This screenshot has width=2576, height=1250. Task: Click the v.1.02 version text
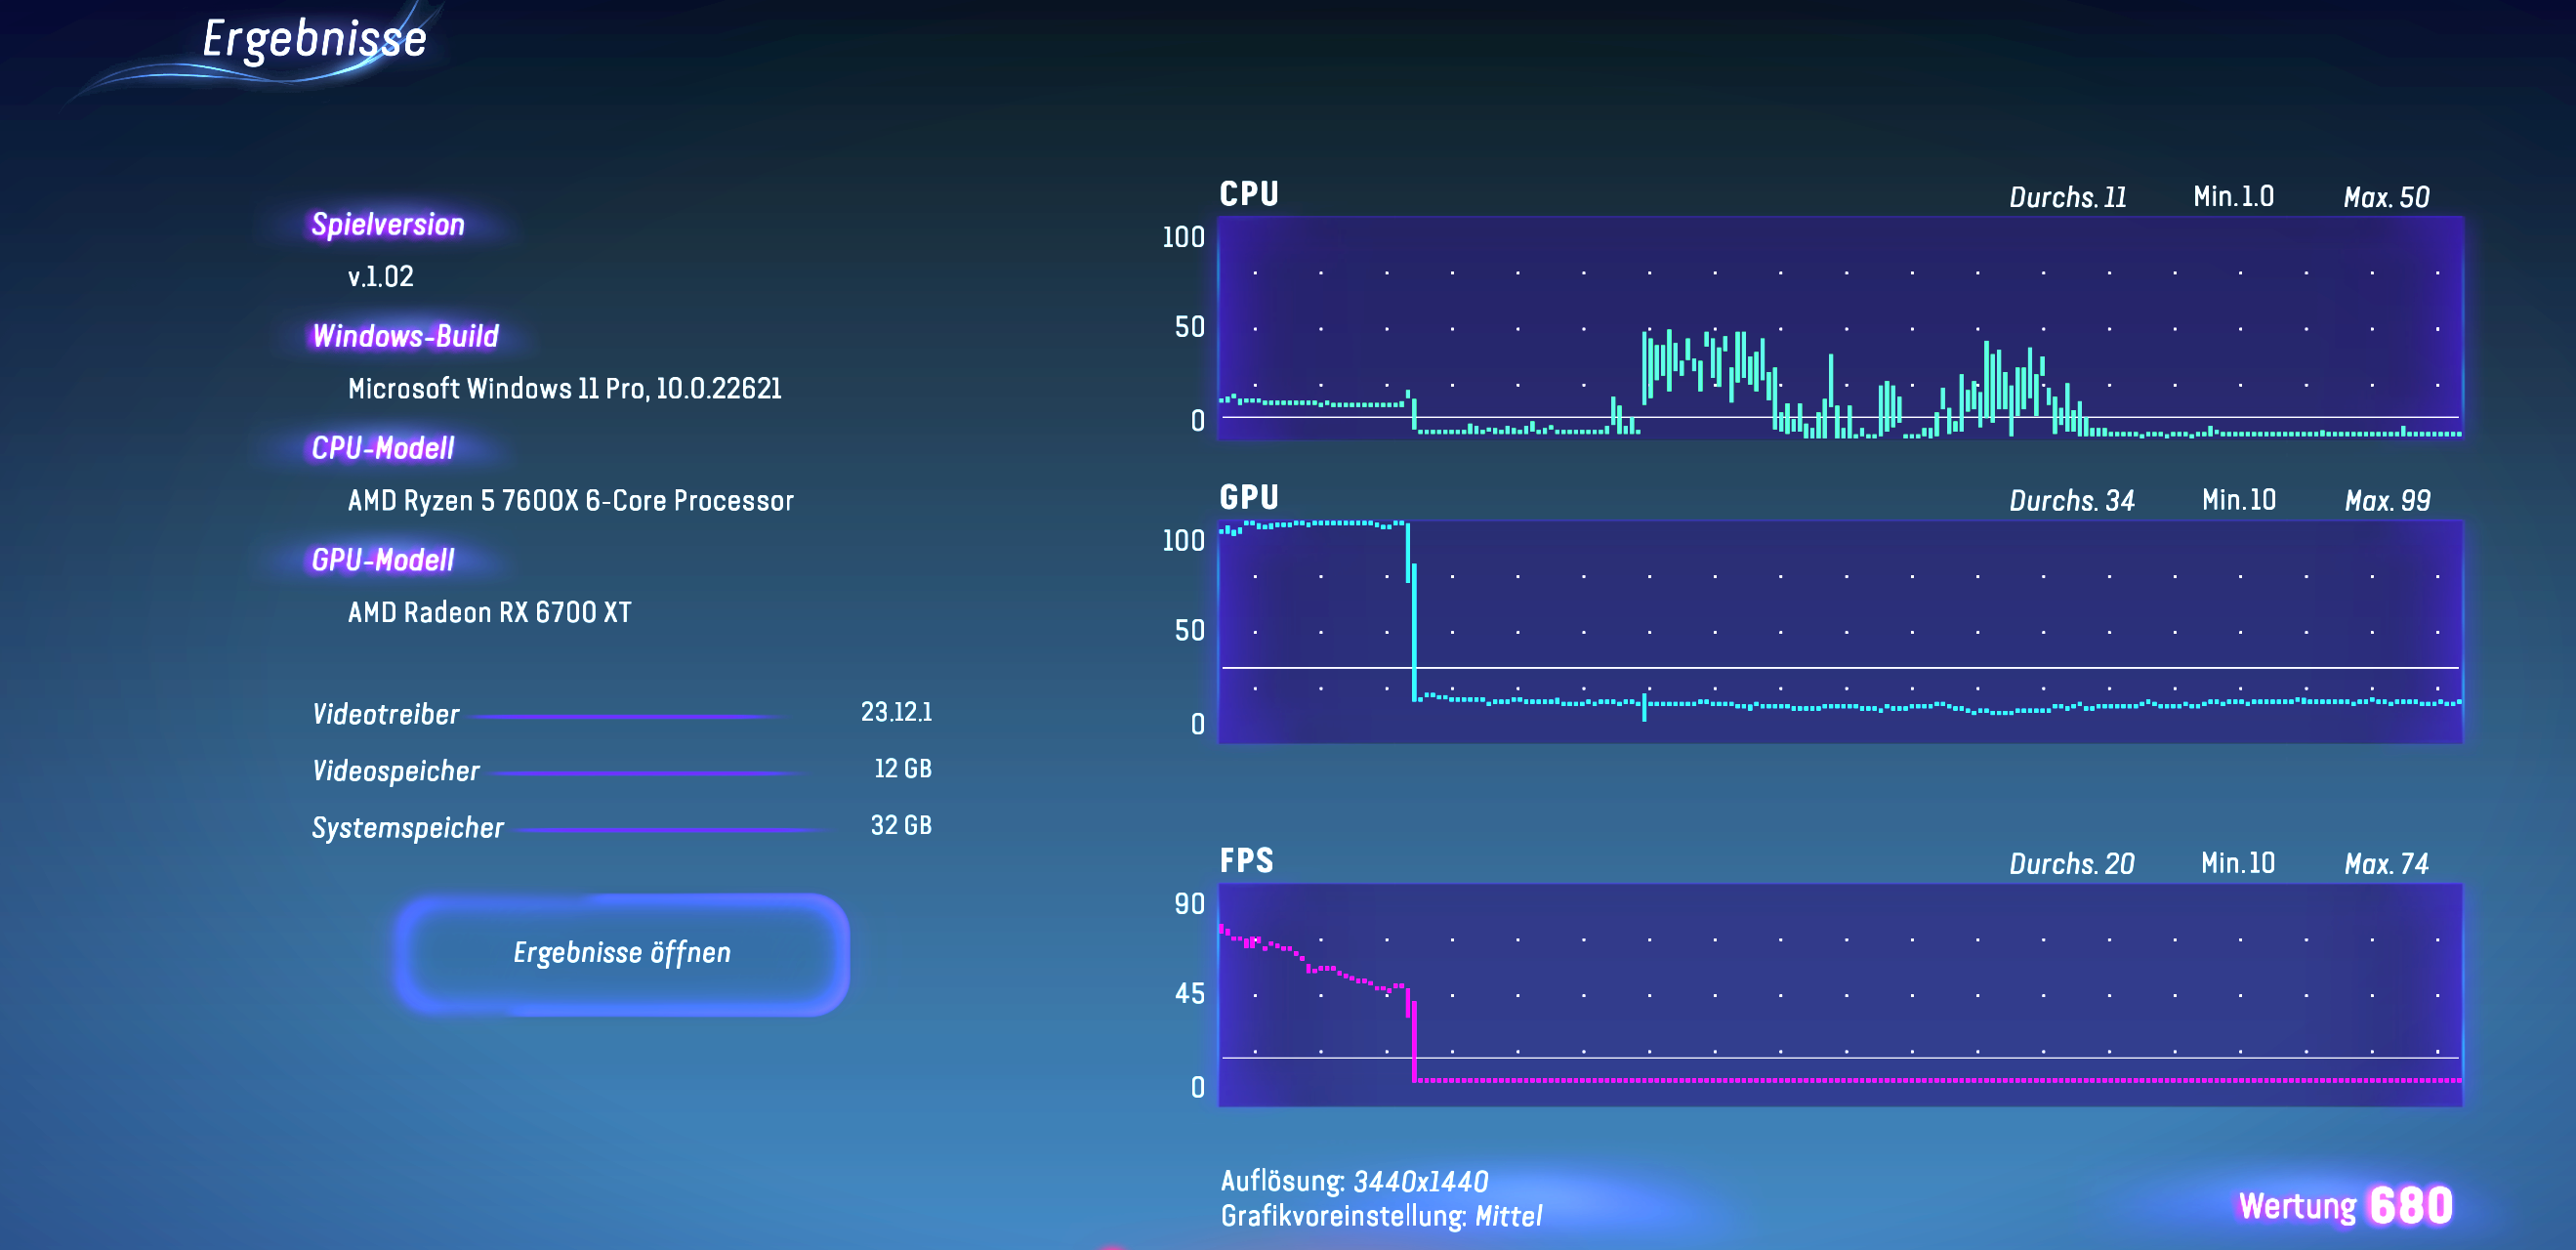point(380,277)
